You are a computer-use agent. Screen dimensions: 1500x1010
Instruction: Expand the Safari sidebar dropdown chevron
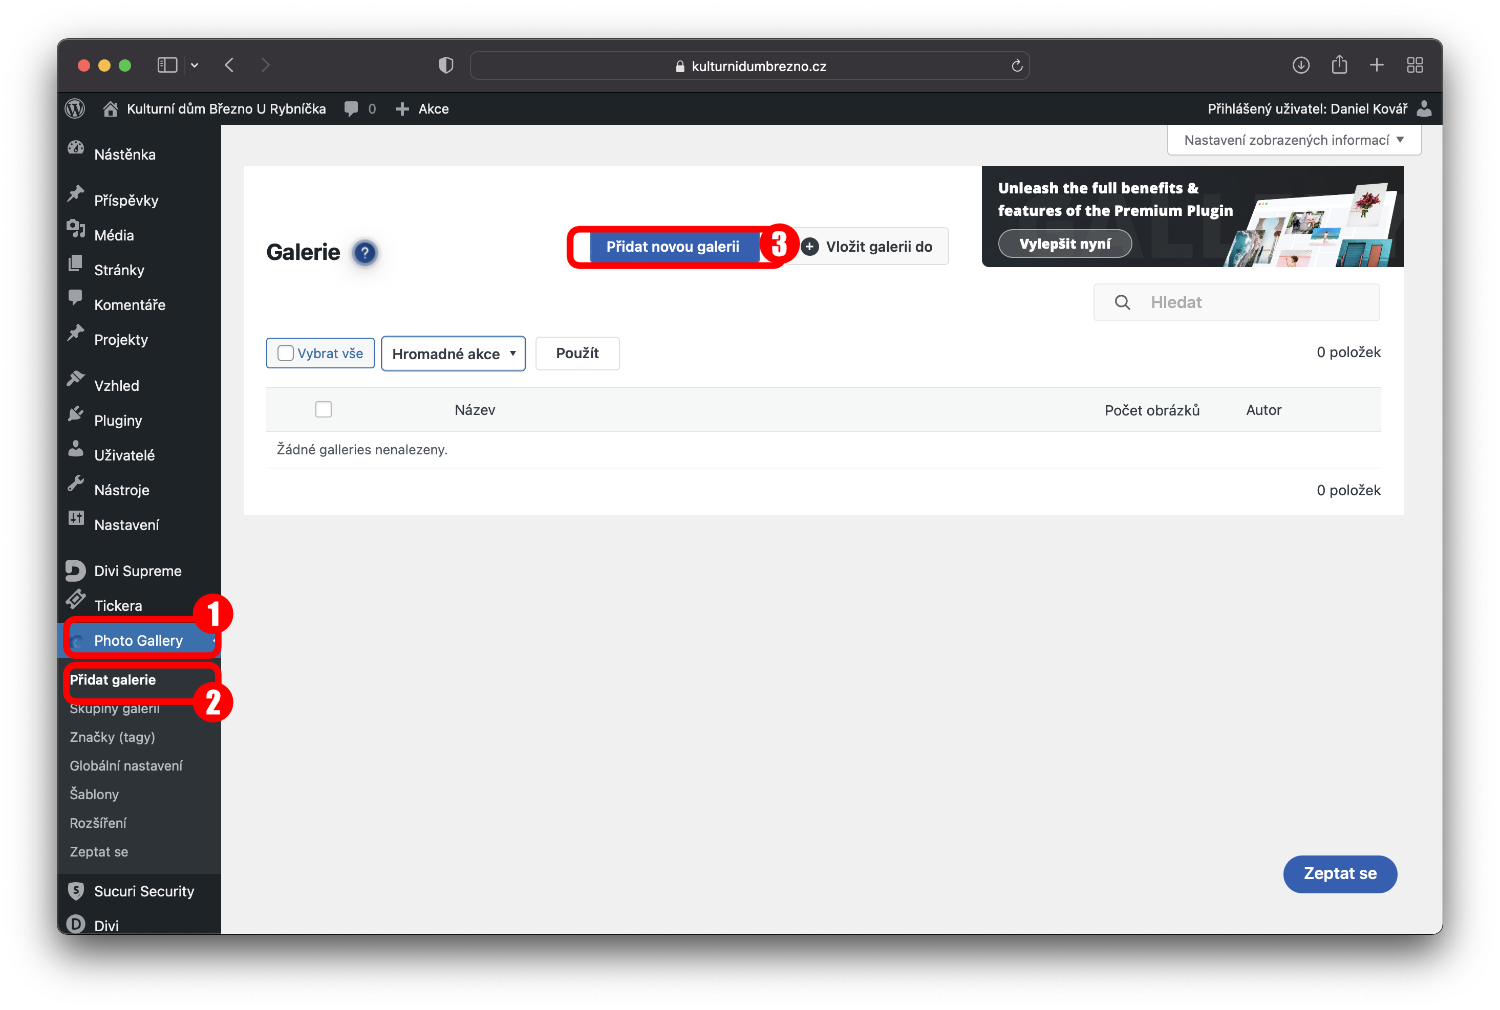(x=194, y=65)
